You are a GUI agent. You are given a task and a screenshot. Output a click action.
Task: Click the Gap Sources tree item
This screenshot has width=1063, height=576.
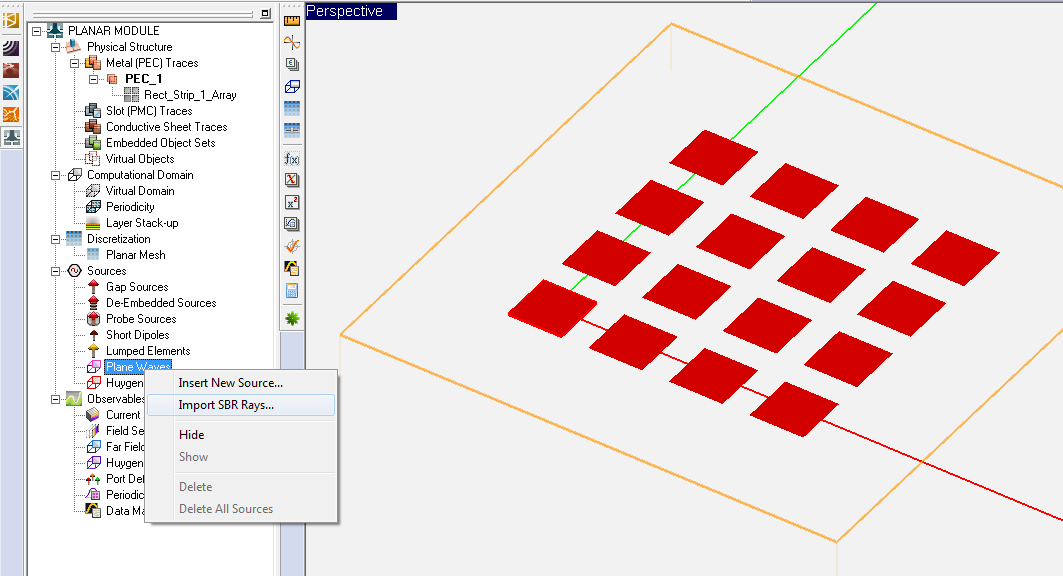click(137, 287)
